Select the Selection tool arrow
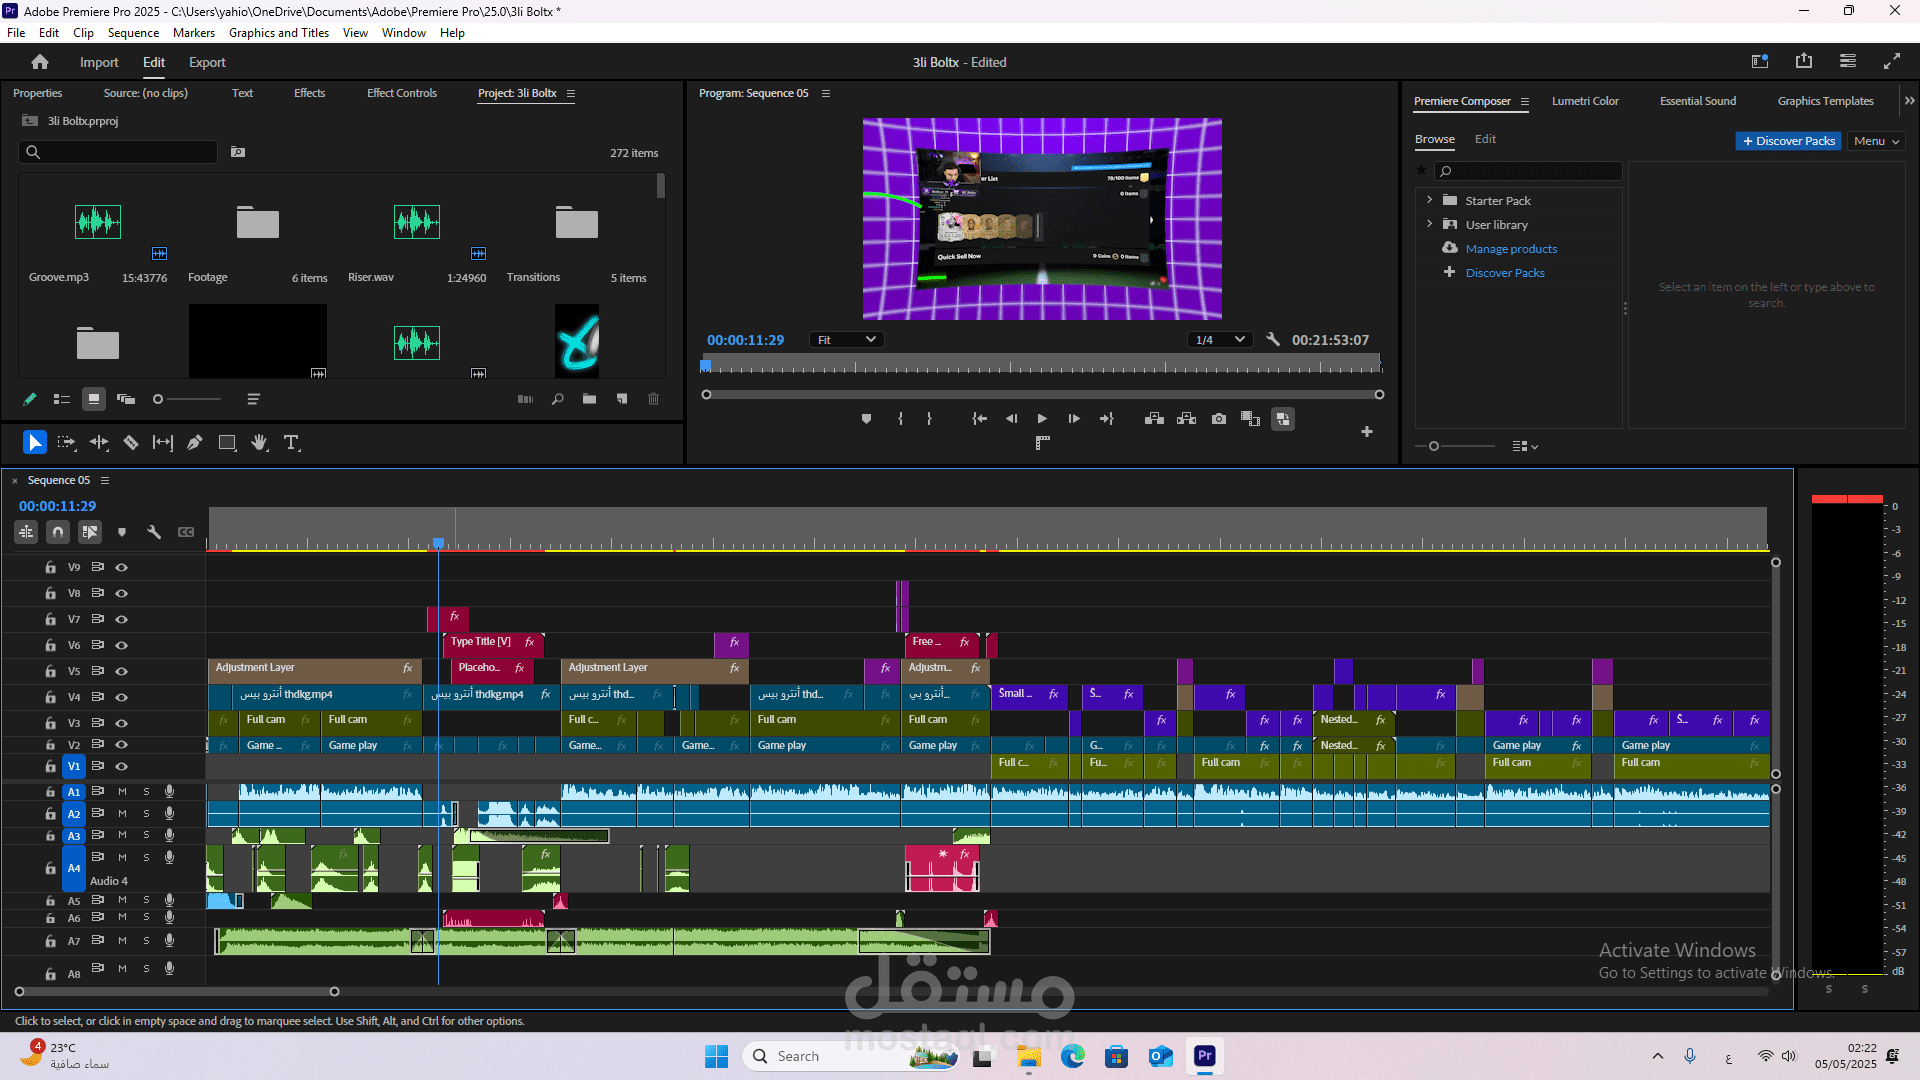 (35, 442)
